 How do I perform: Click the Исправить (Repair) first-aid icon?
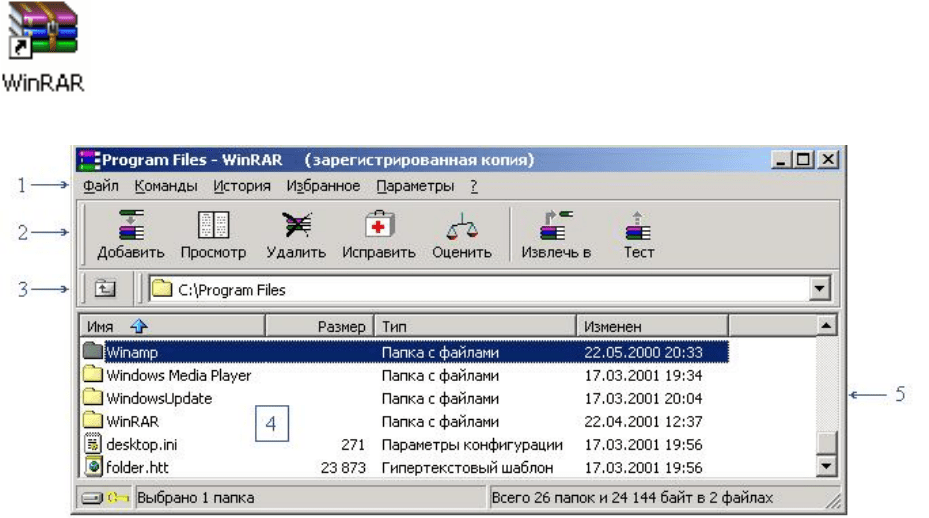point(379,225)
